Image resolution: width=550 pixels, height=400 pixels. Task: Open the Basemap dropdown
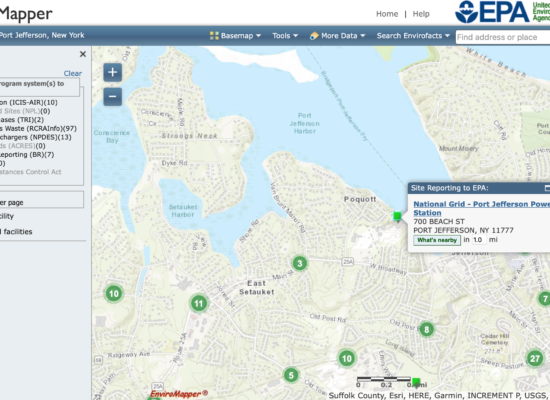pos(235,36)
